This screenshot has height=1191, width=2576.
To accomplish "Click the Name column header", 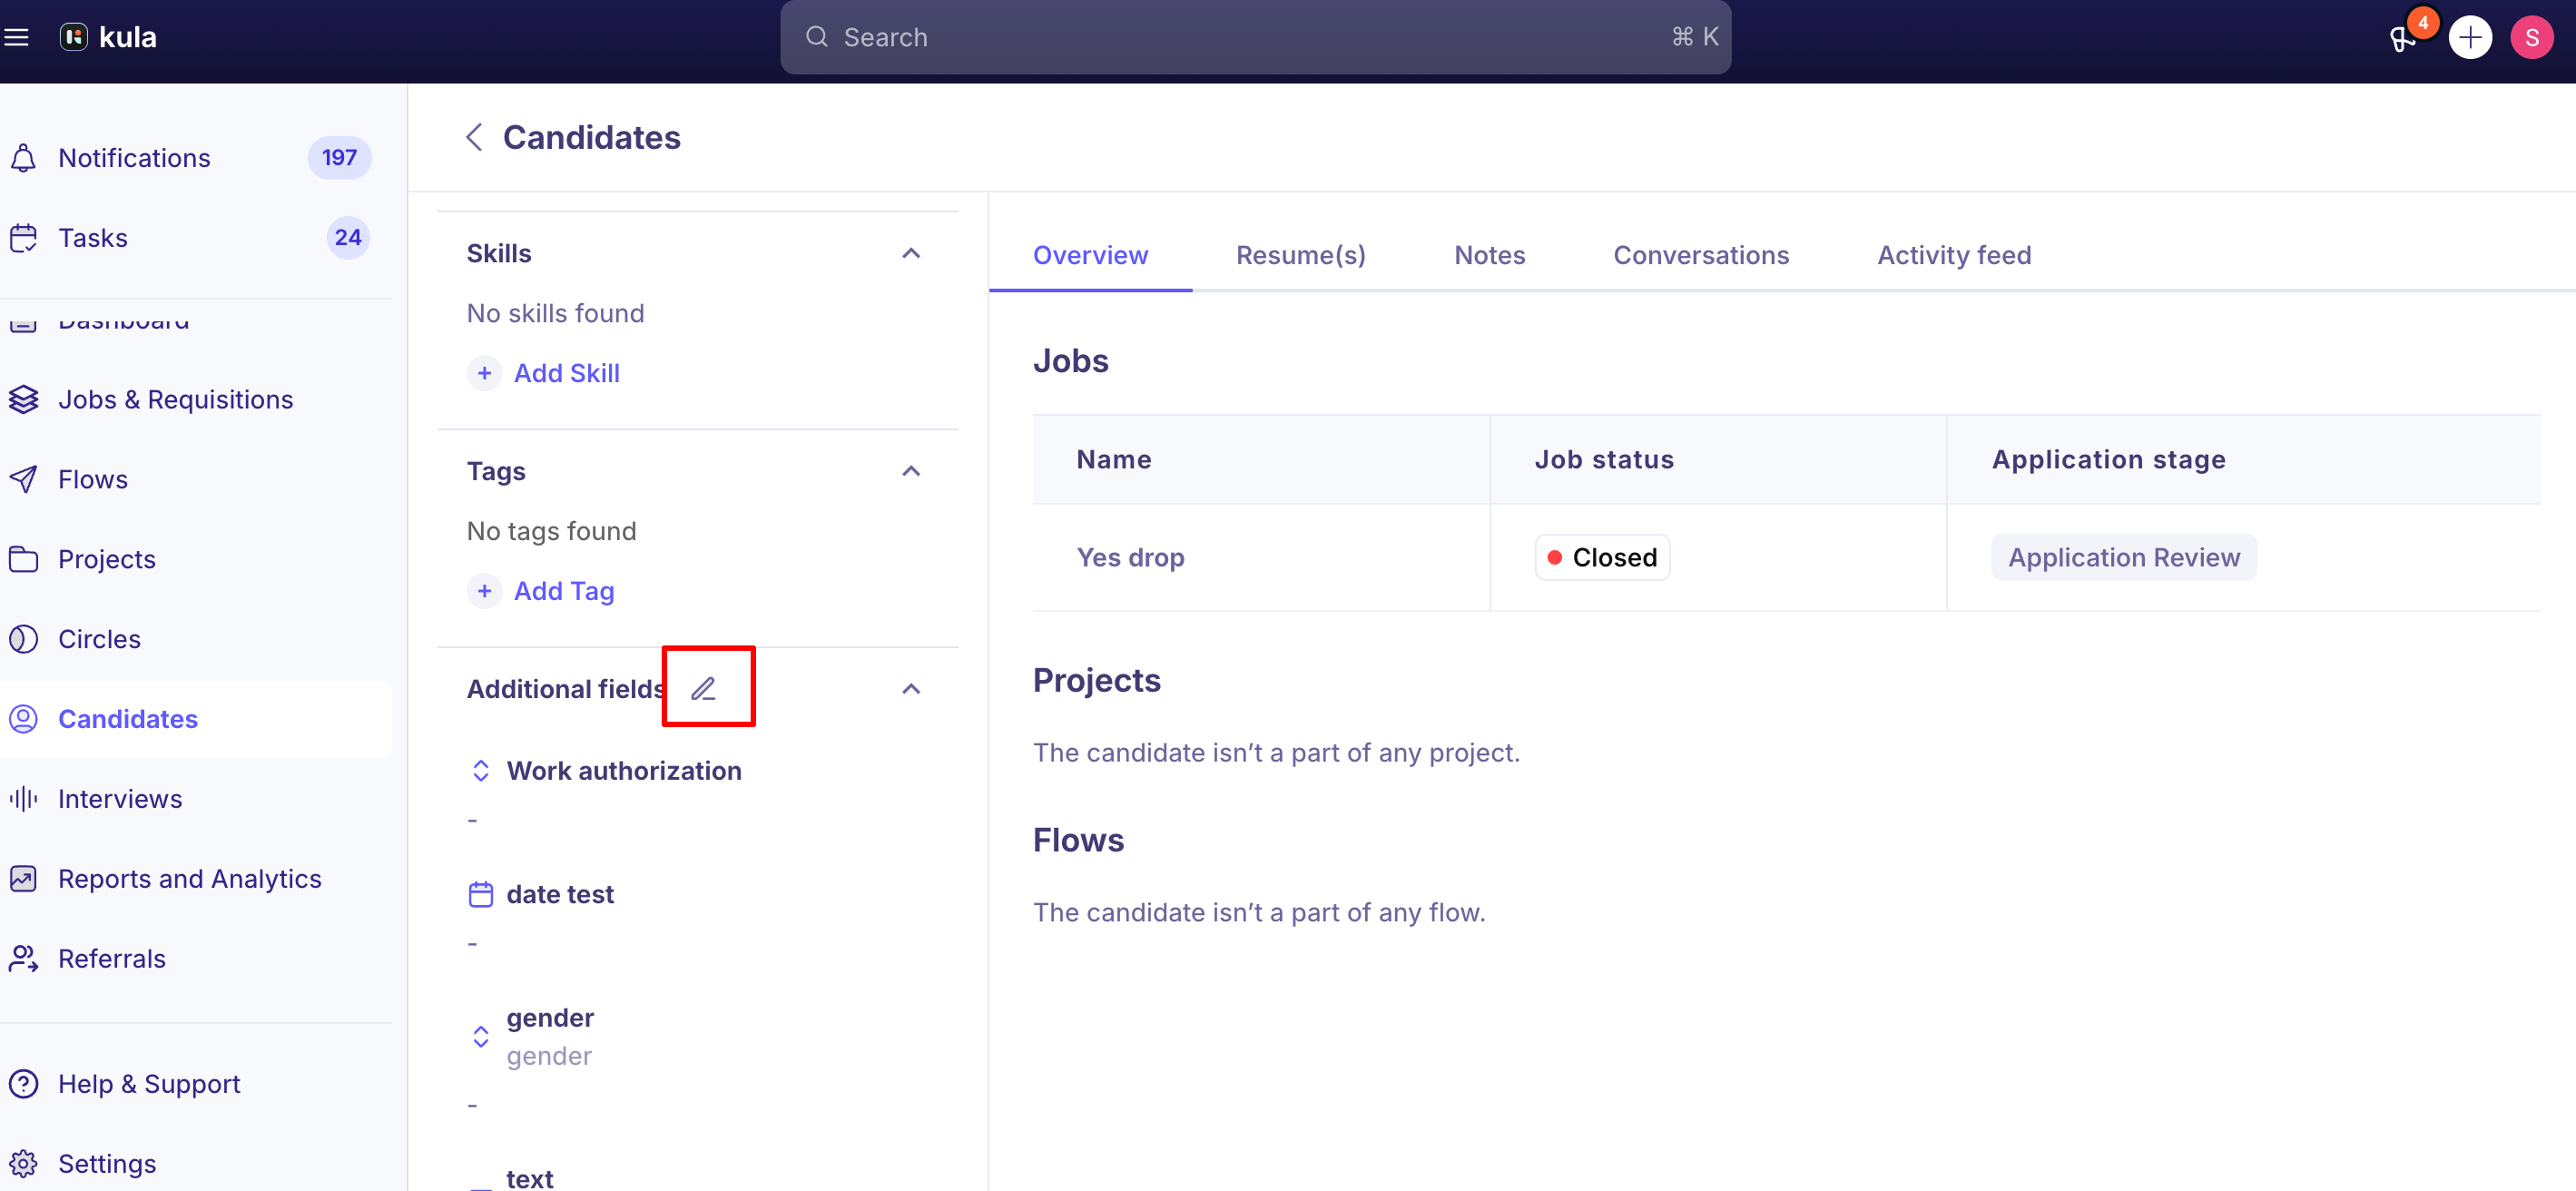I will coord(1113,459).
